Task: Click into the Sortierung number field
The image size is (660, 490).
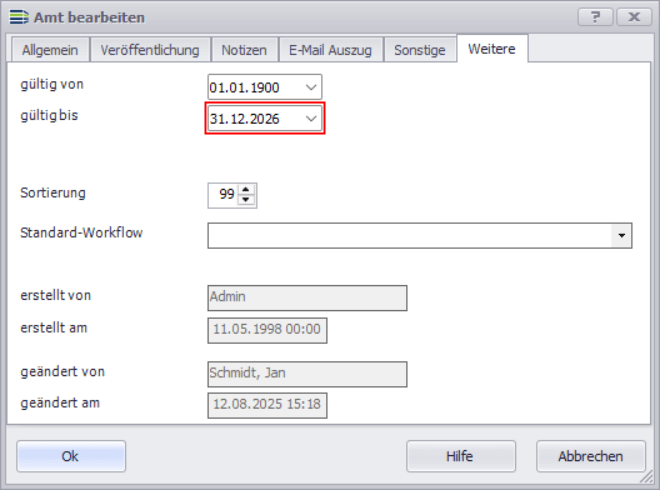Action: 223,195
